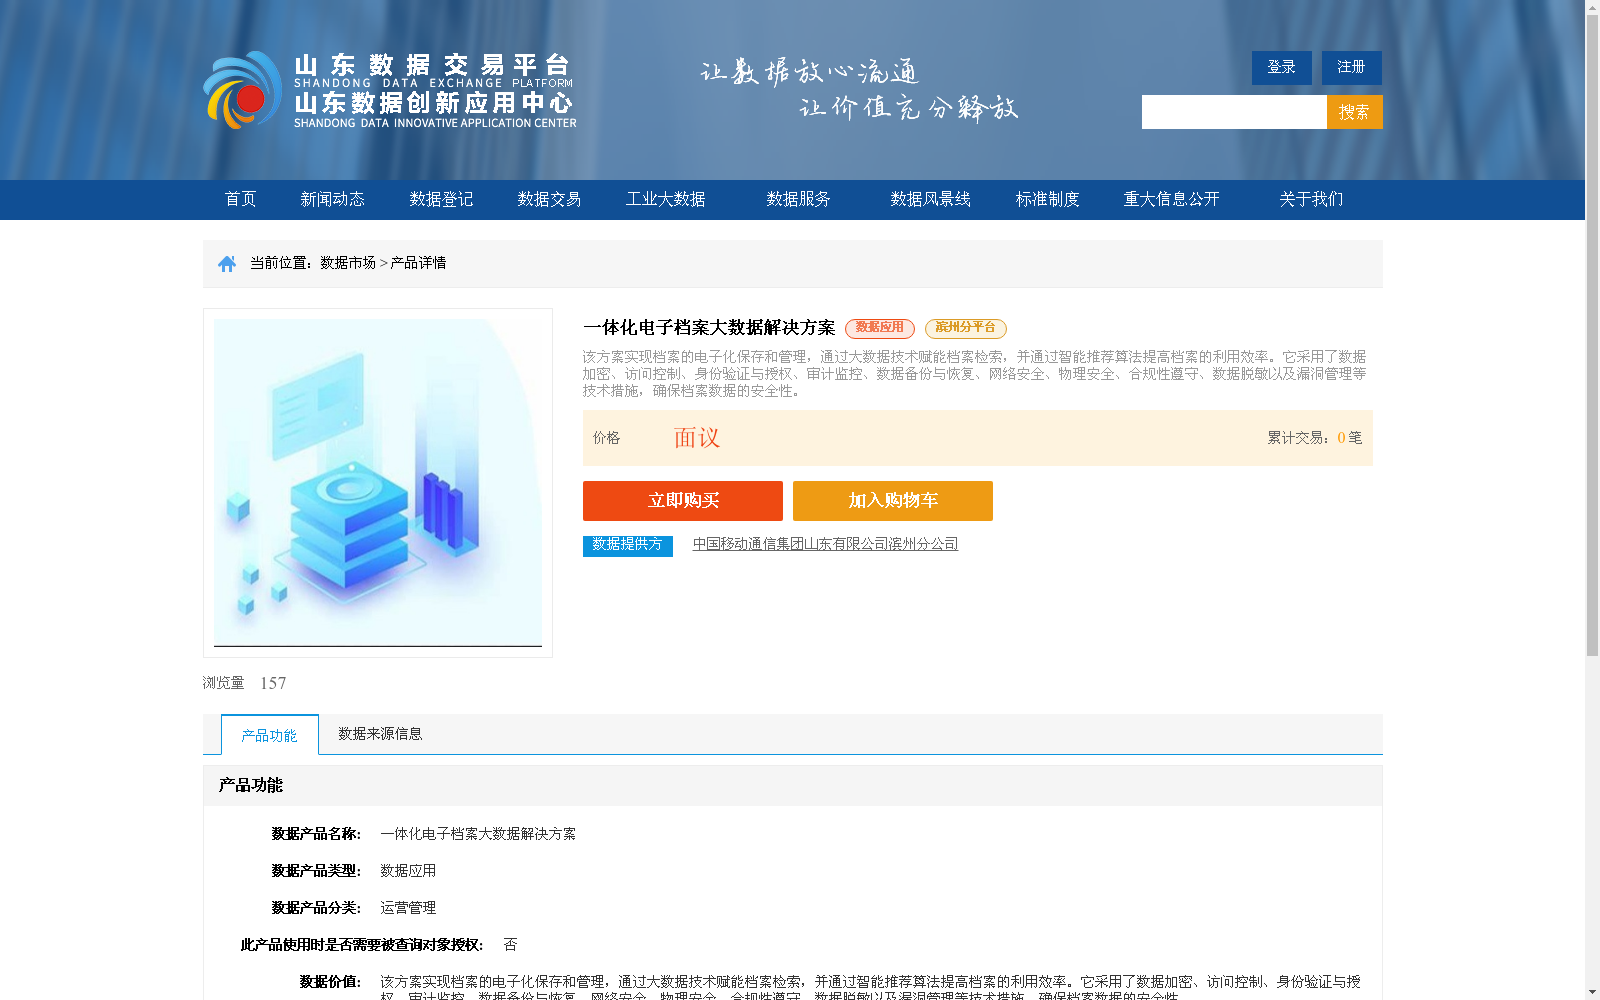Viewport: 1600px width, 1000px height.
Task: Open the 中国移动通信集团山东有限公司滨州分公司 provider link
Action: [826, 544]
